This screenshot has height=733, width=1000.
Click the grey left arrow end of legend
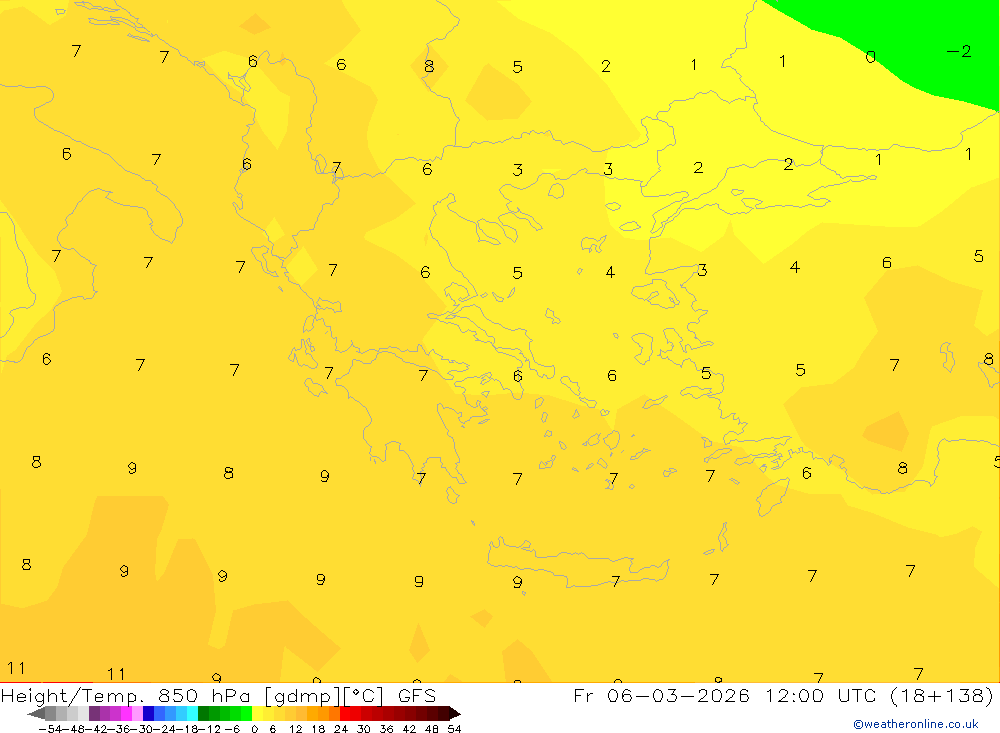(x=36, y=713)
